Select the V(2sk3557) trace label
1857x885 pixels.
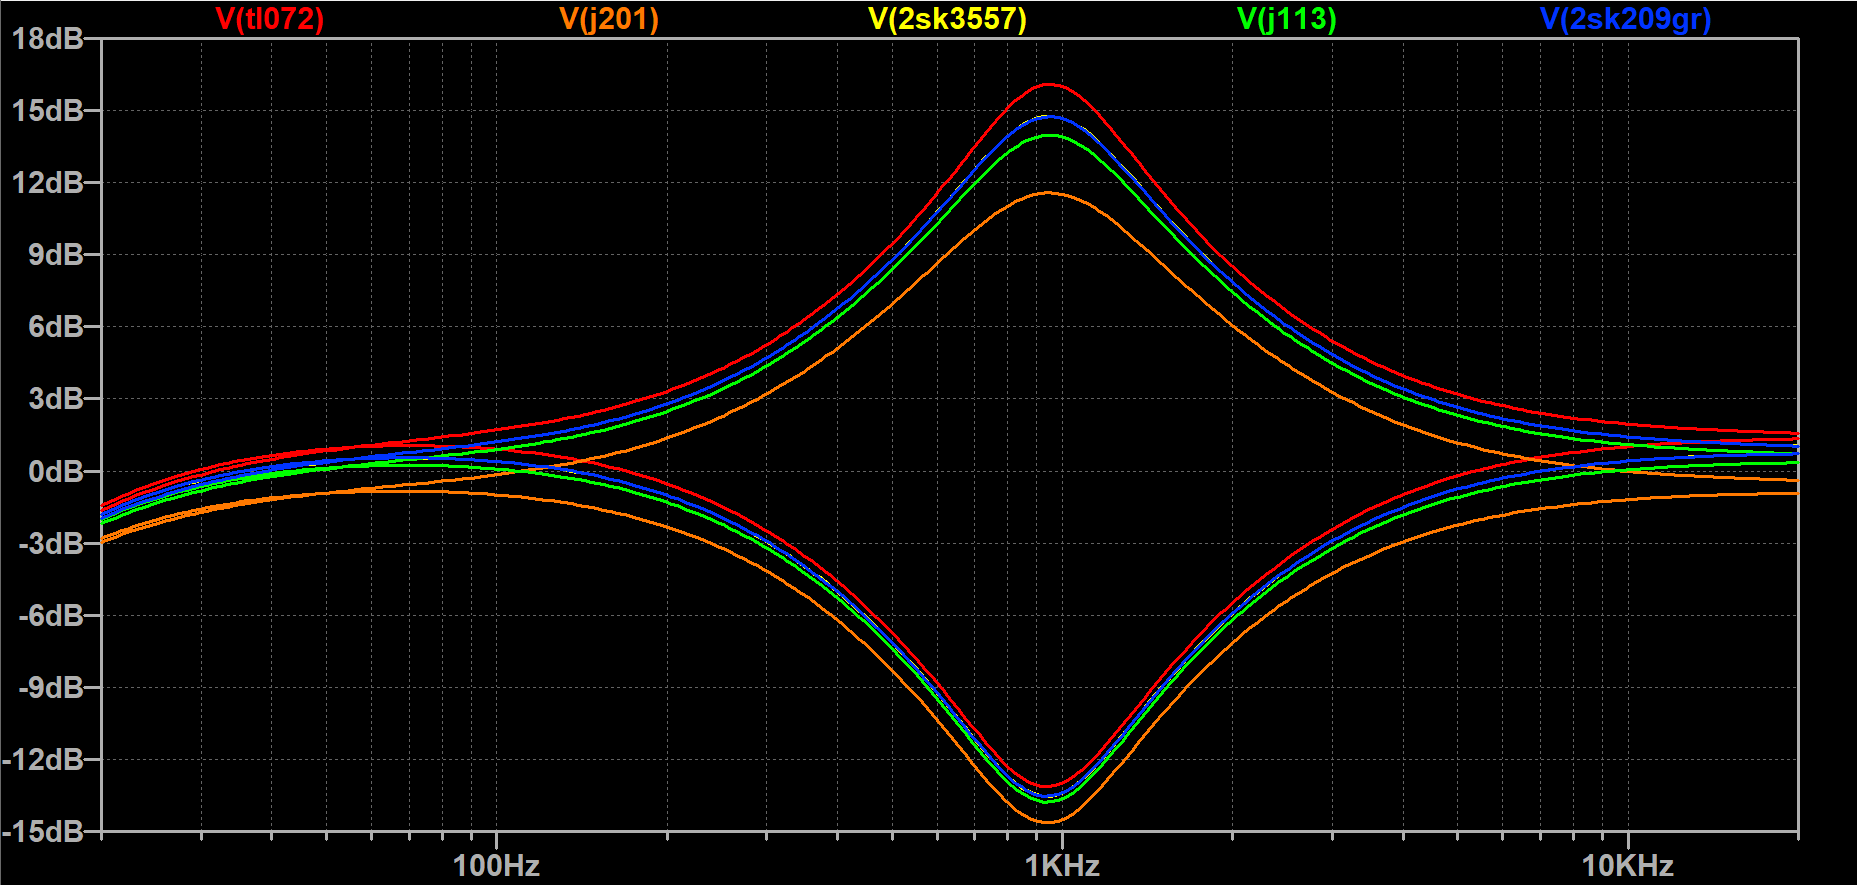pos(947,19)
